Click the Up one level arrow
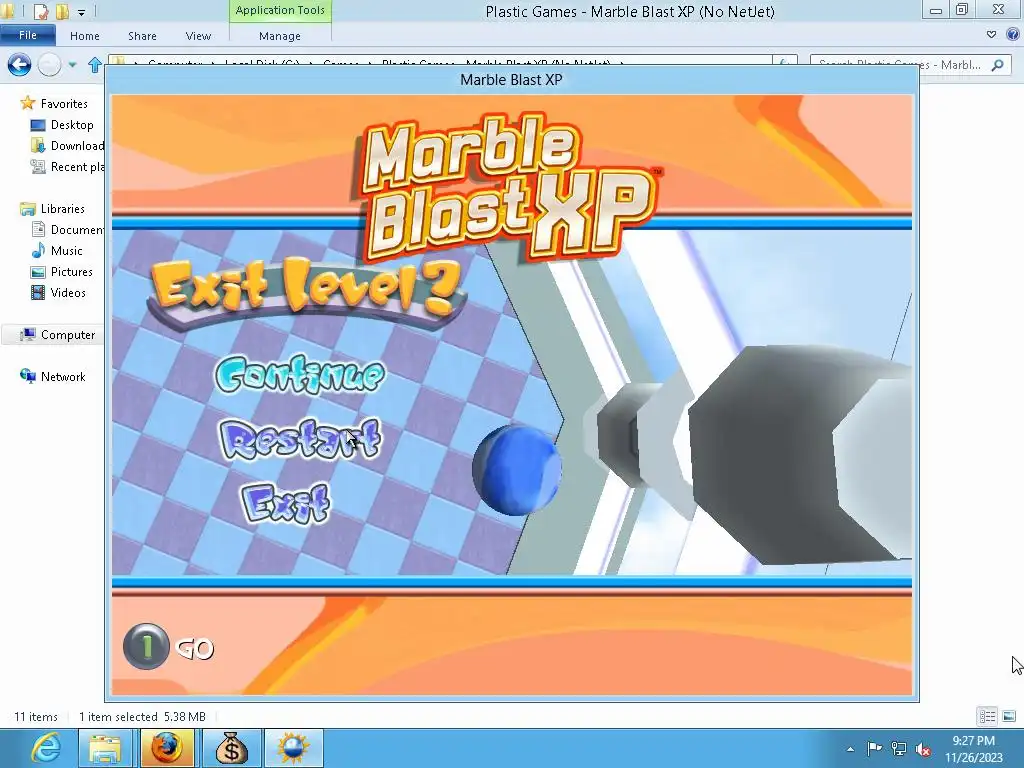The width and height of the screenshot is (1024, 768). coord(95,65)
